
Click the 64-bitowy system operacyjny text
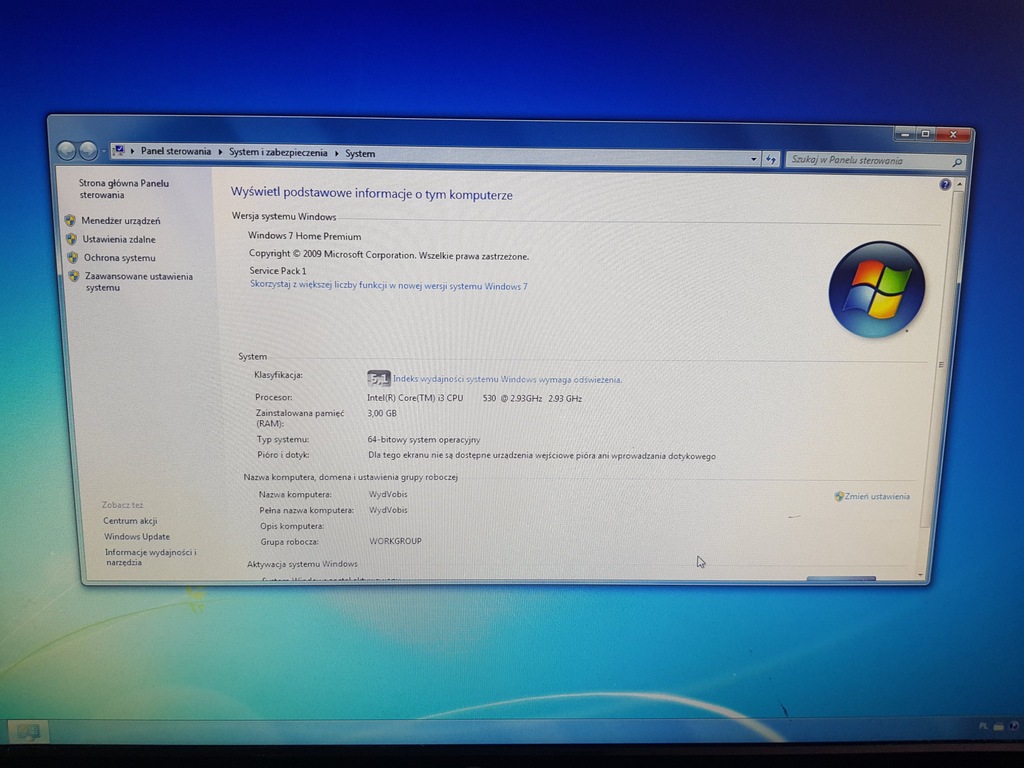(x=424, y=440)
